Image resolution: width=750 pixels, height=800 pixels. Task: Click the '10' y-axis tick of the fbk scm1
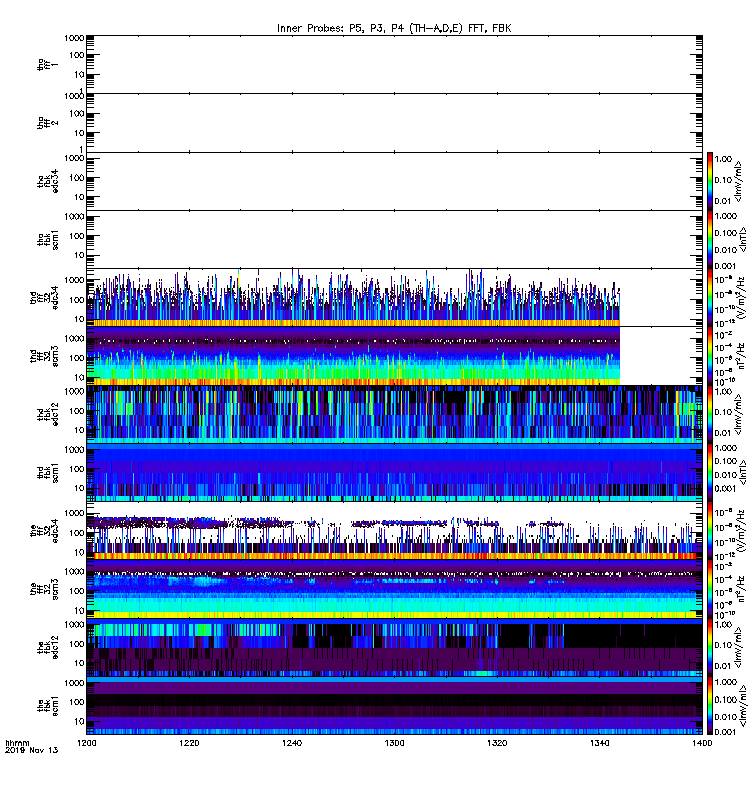pos(79,721)
